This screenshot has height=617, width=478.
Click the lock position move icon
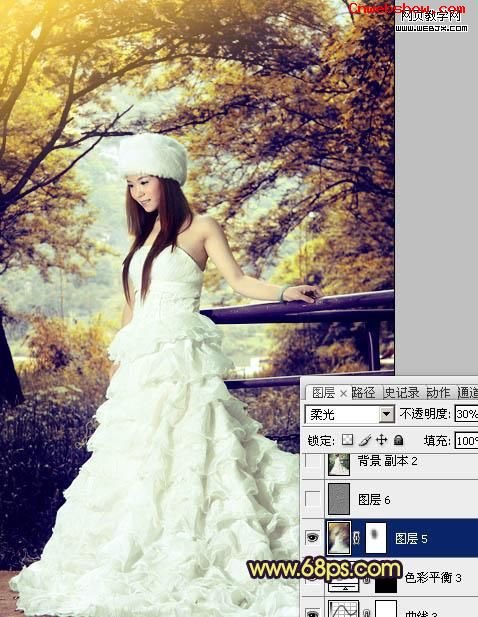[x=382, y=440]
